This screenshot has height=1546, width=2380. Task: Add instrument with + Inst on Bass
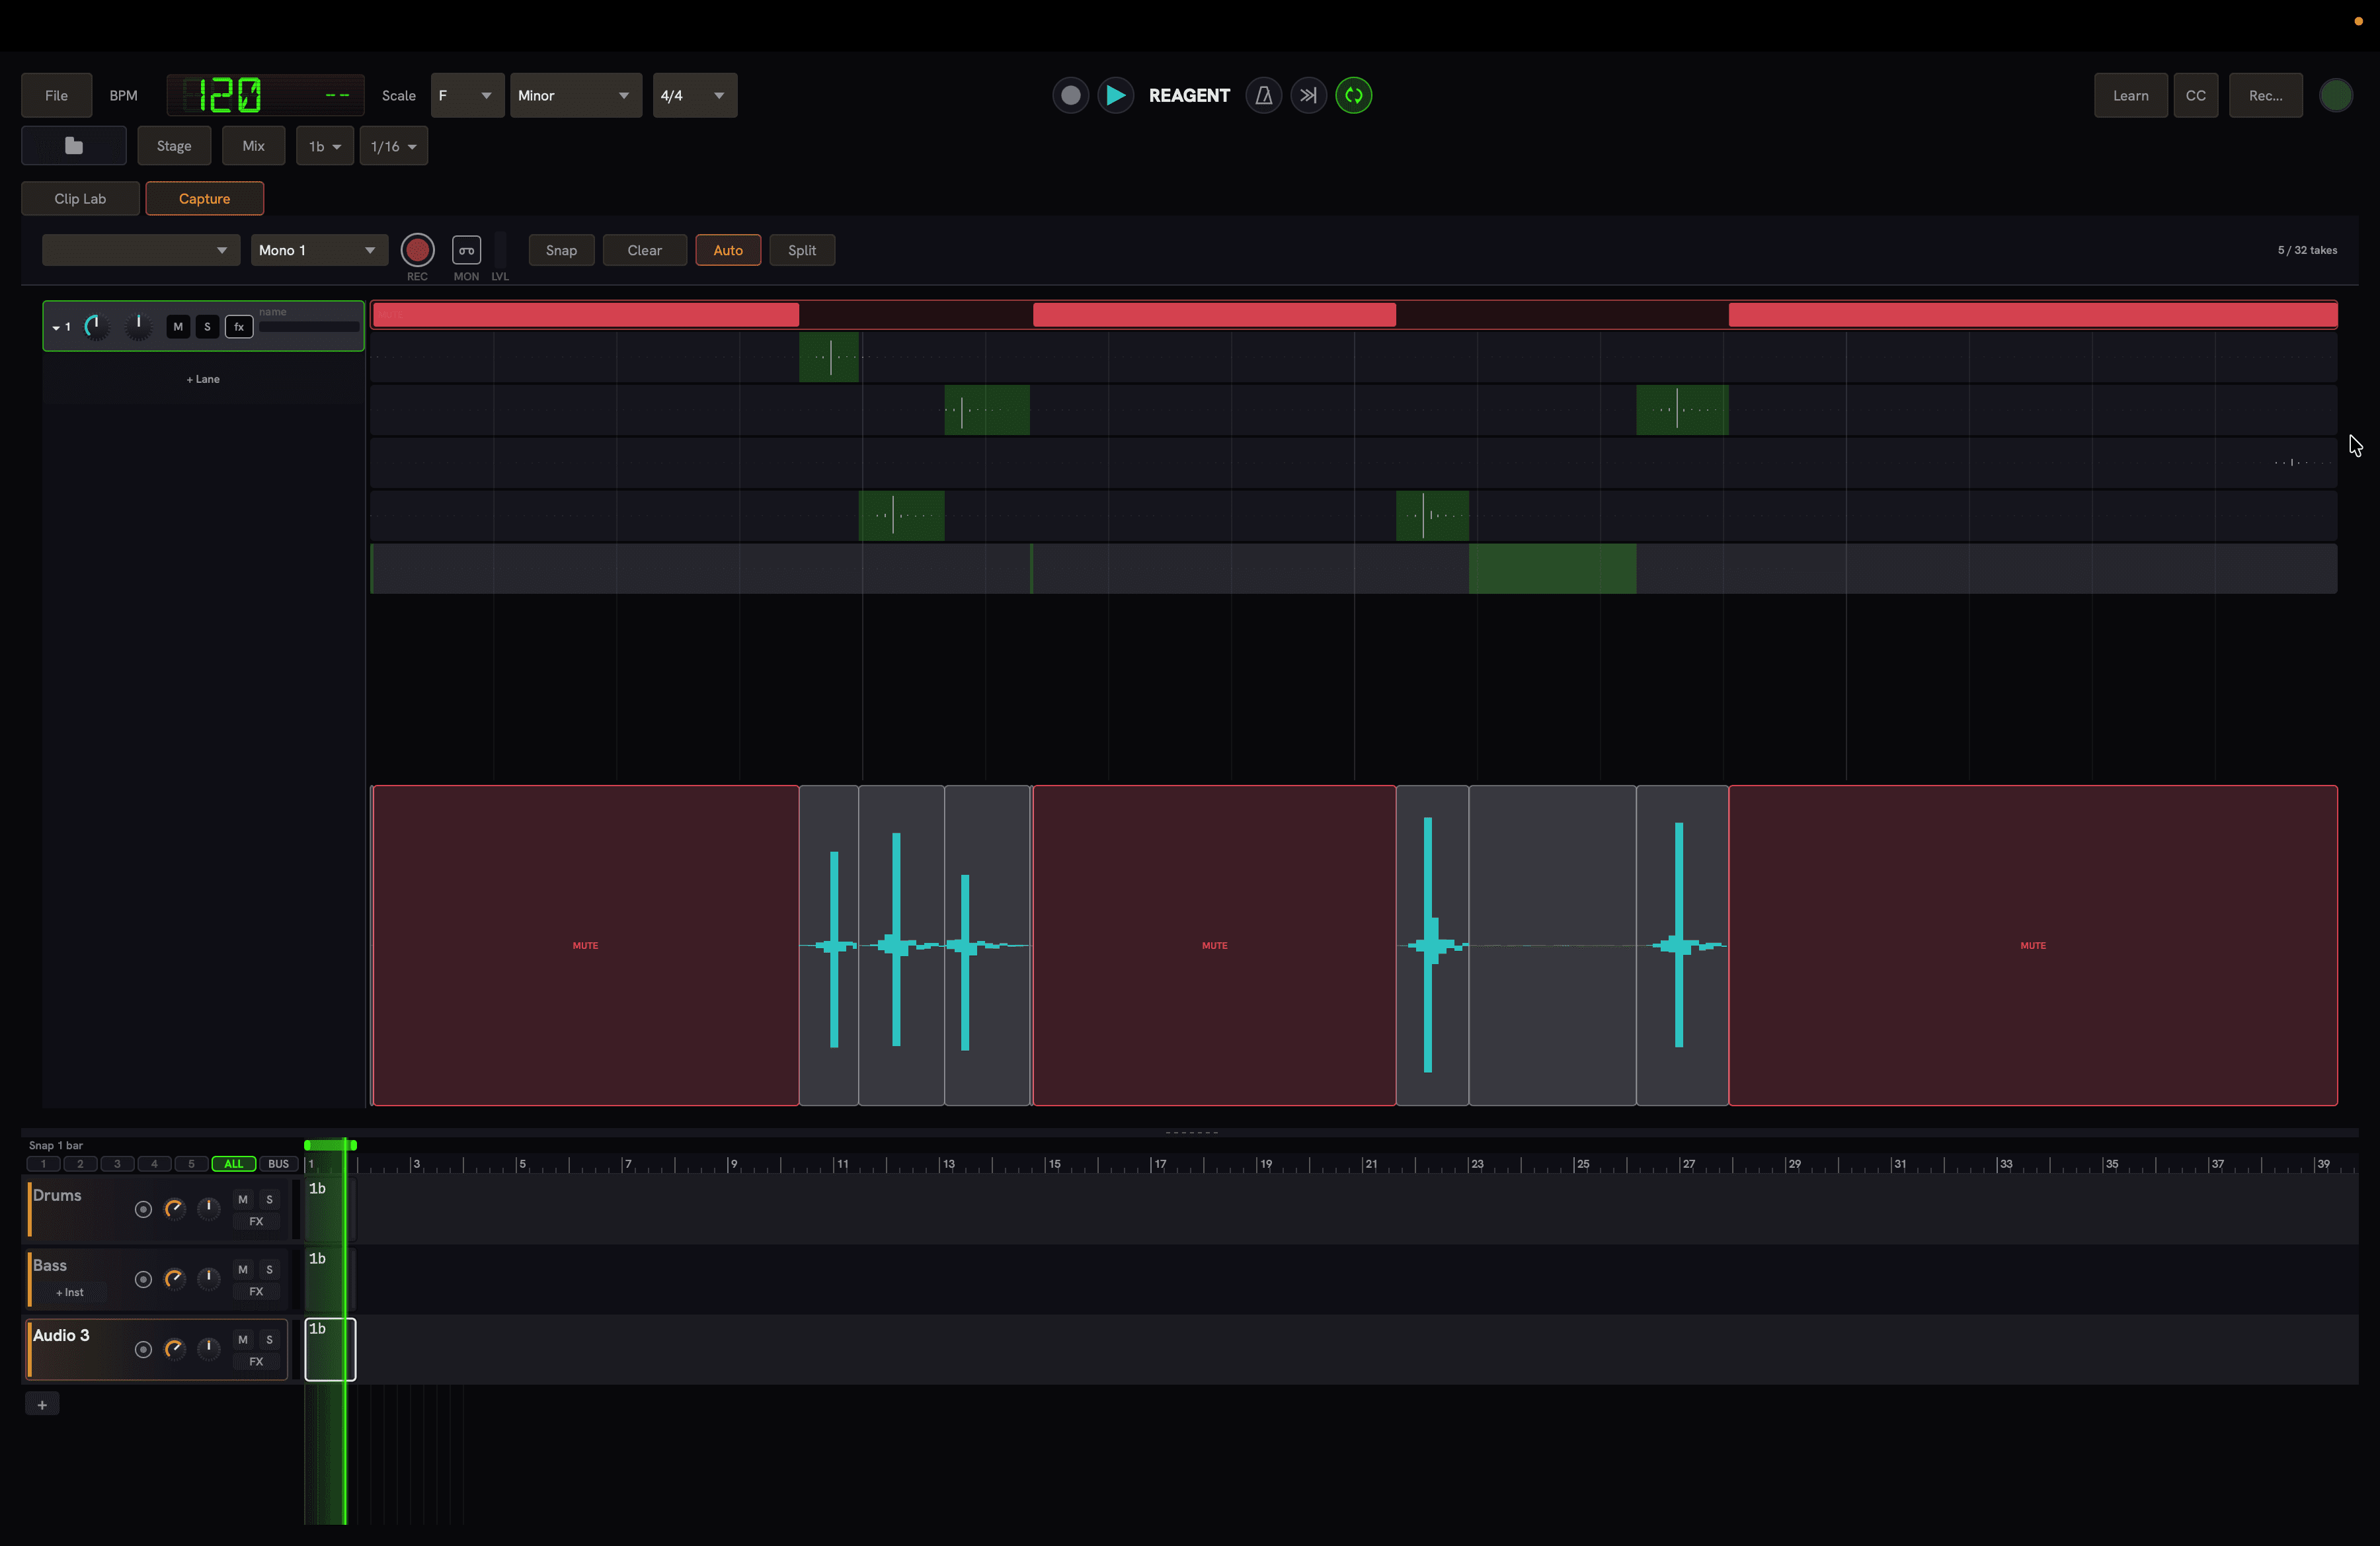coord(70,1293)
